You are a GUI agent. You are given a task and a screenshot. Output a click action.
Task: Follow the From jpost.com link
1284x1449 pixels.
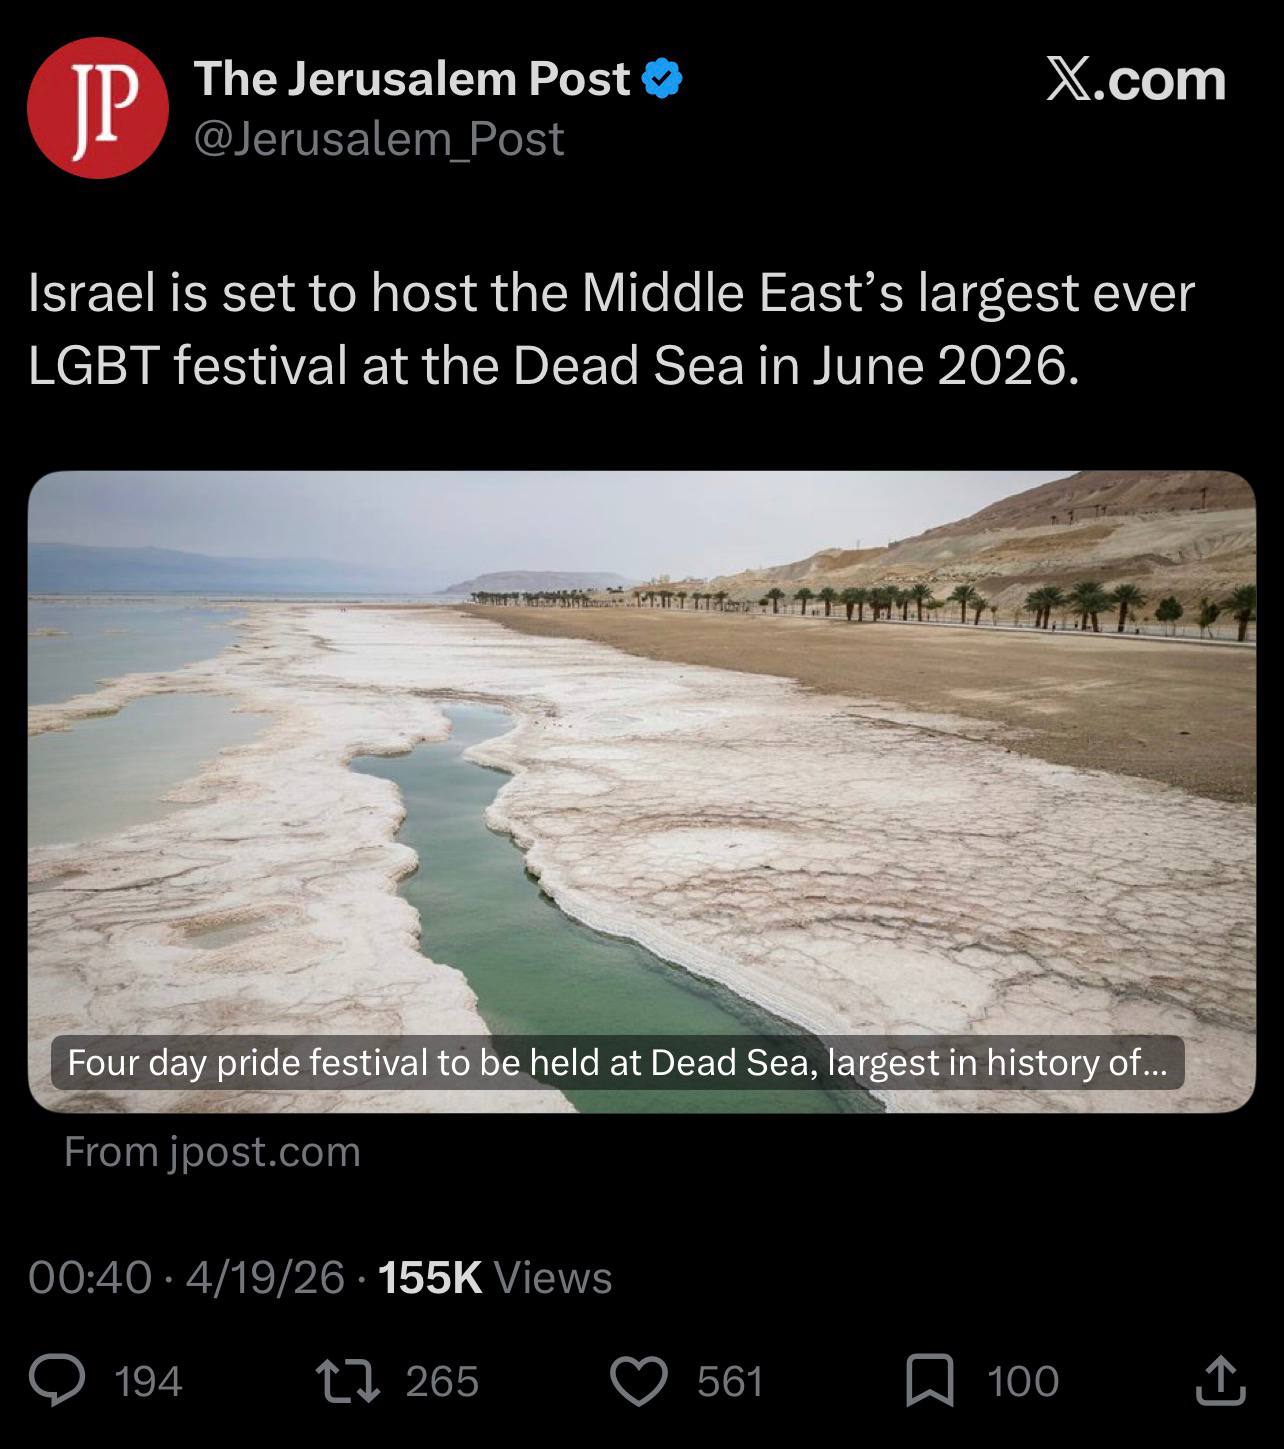tap(212, 1151)
